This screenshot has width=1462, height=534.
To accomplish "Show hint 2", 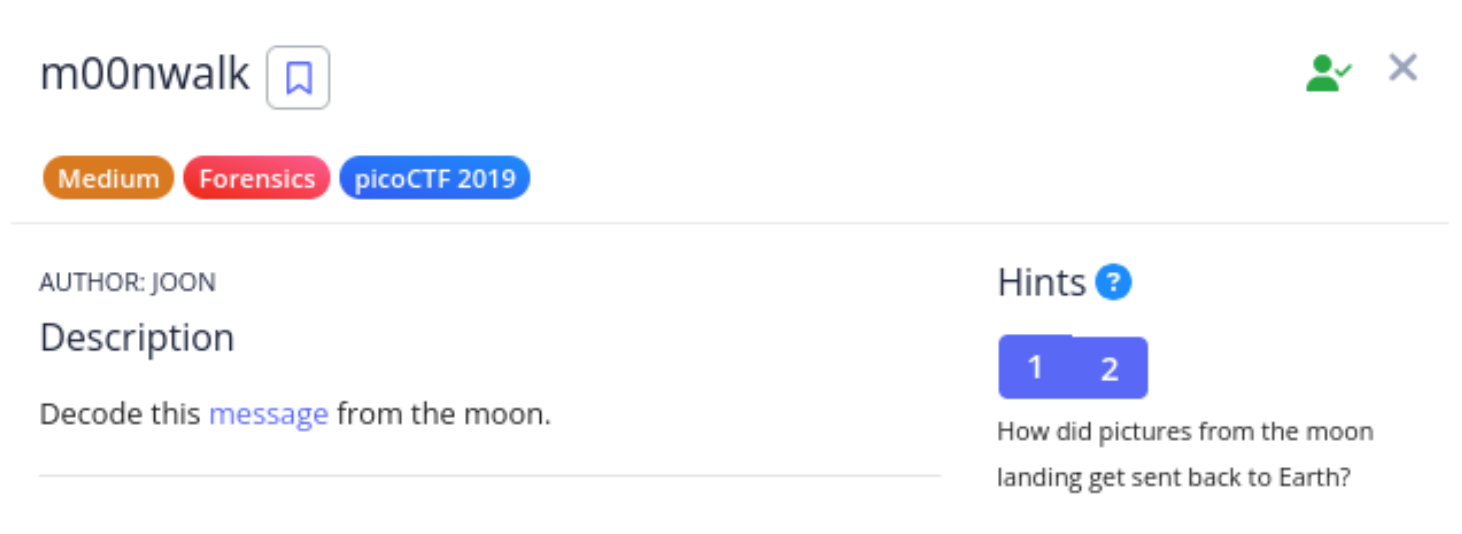I will tap(1110, 368).
